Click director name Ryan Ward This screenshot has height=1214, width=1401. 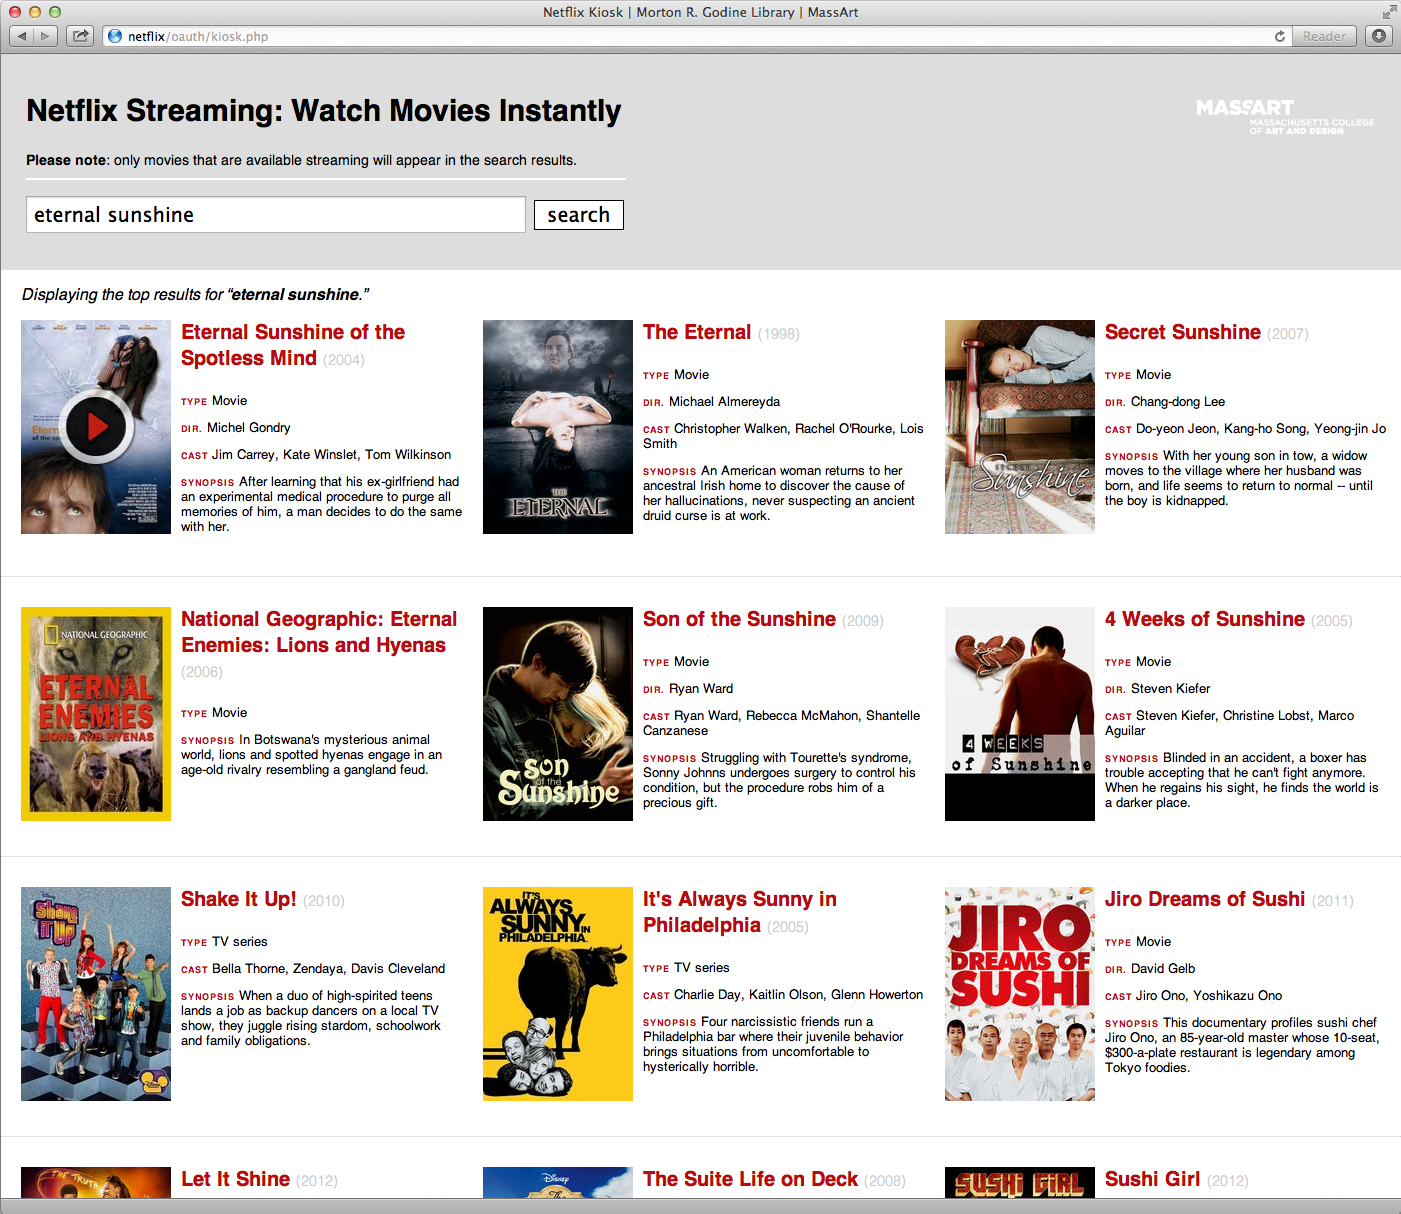(x=701, y=689)
